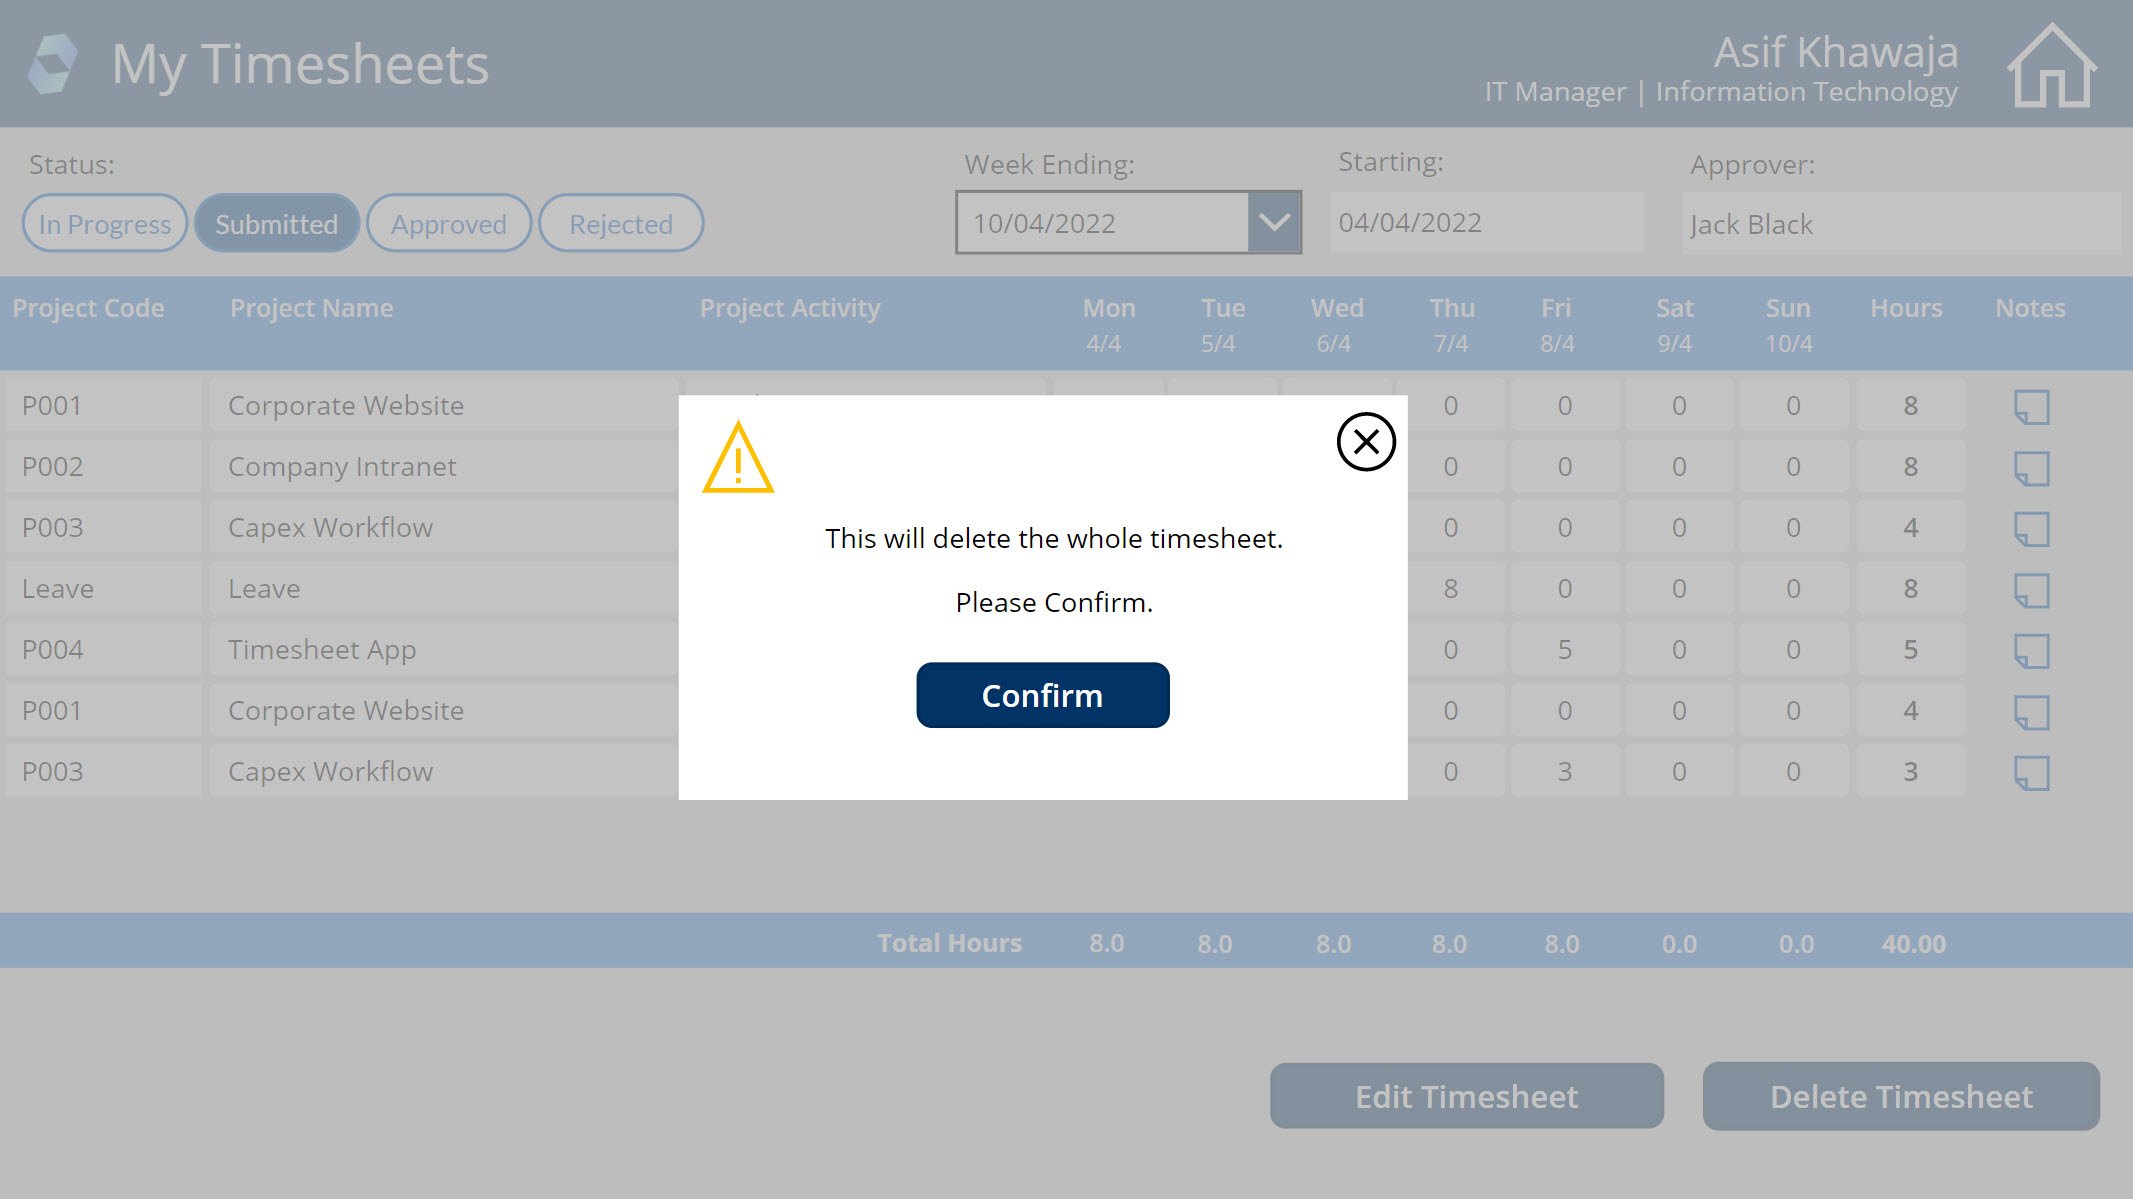Open notes for first Corporate Website row
The image size is (2133, 1199).
[x=2031, y=407]
